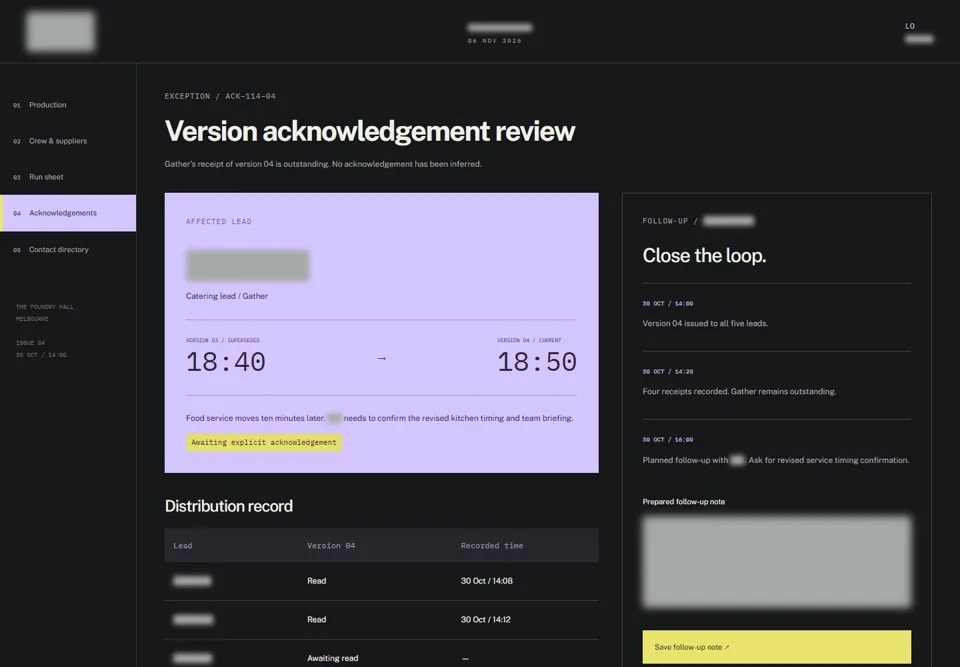Click the VERSION 04 / CURRENT label

tap(529, 341)
